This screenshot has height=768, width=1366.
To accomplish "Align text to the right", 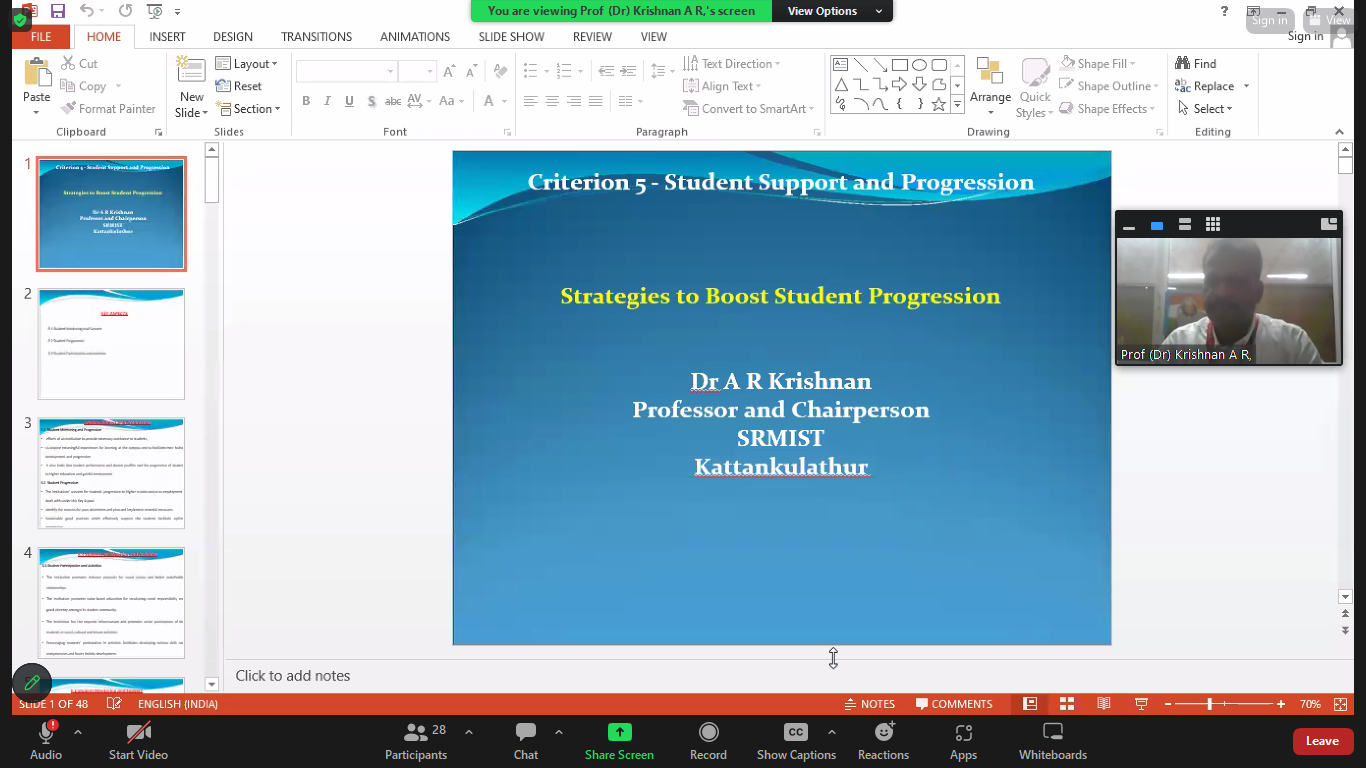I will pyautogui.click(x=574, y=101).
